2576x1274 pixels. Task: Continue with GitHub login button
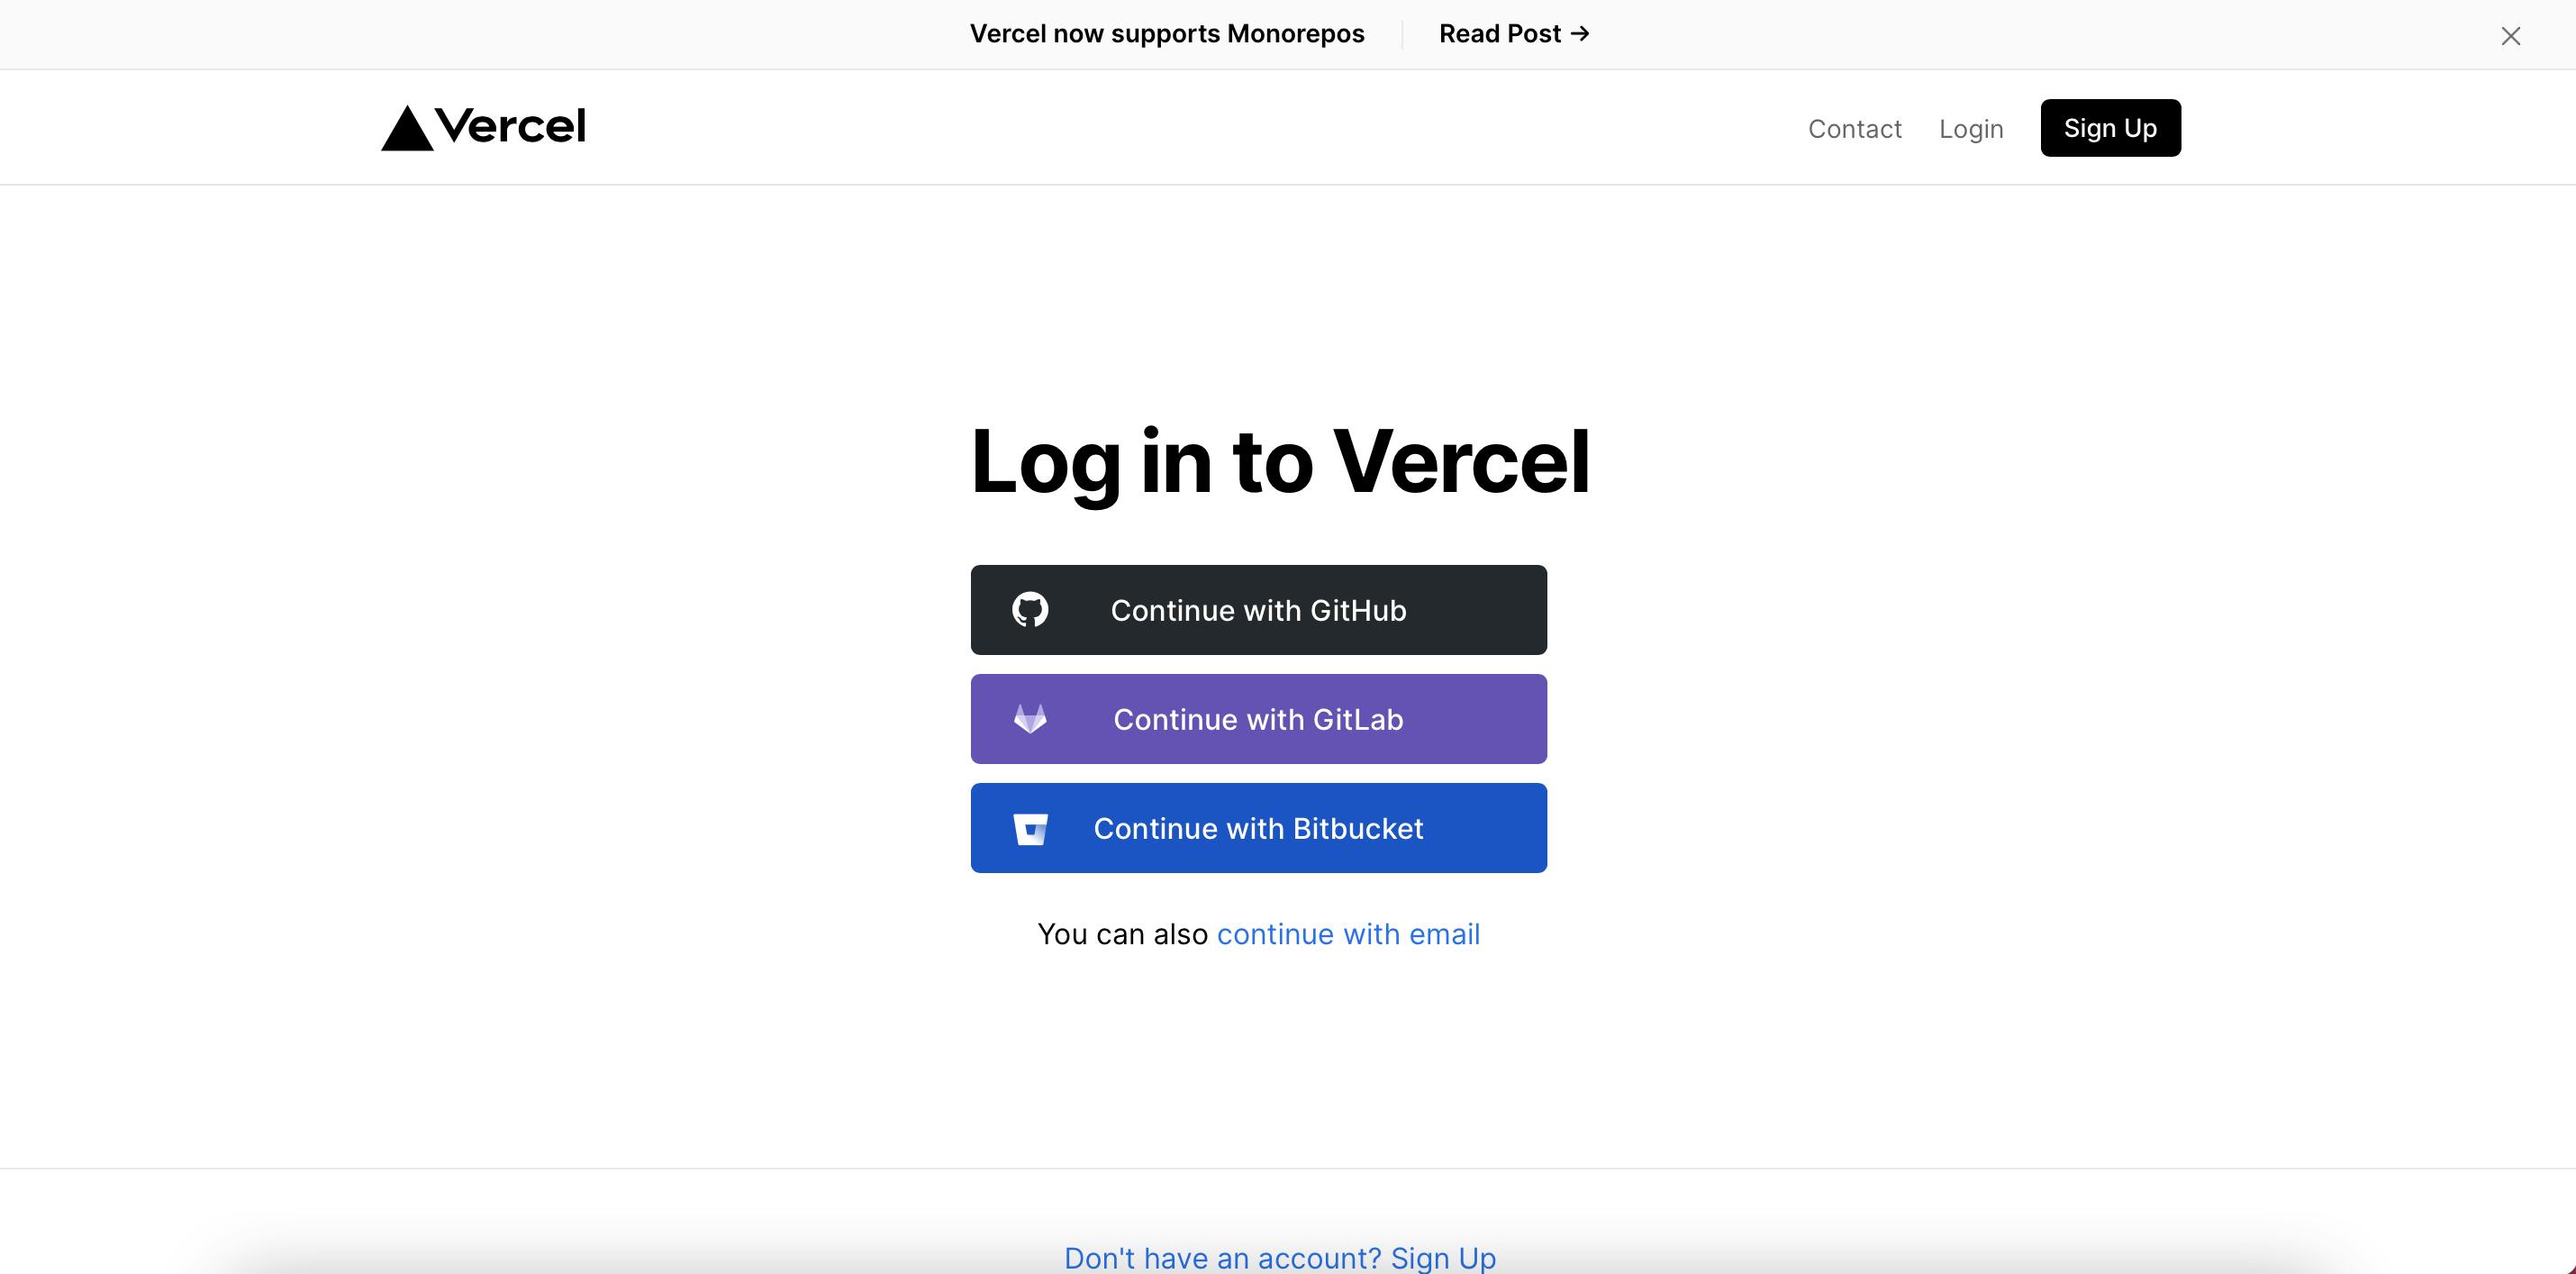(1258, 610)
